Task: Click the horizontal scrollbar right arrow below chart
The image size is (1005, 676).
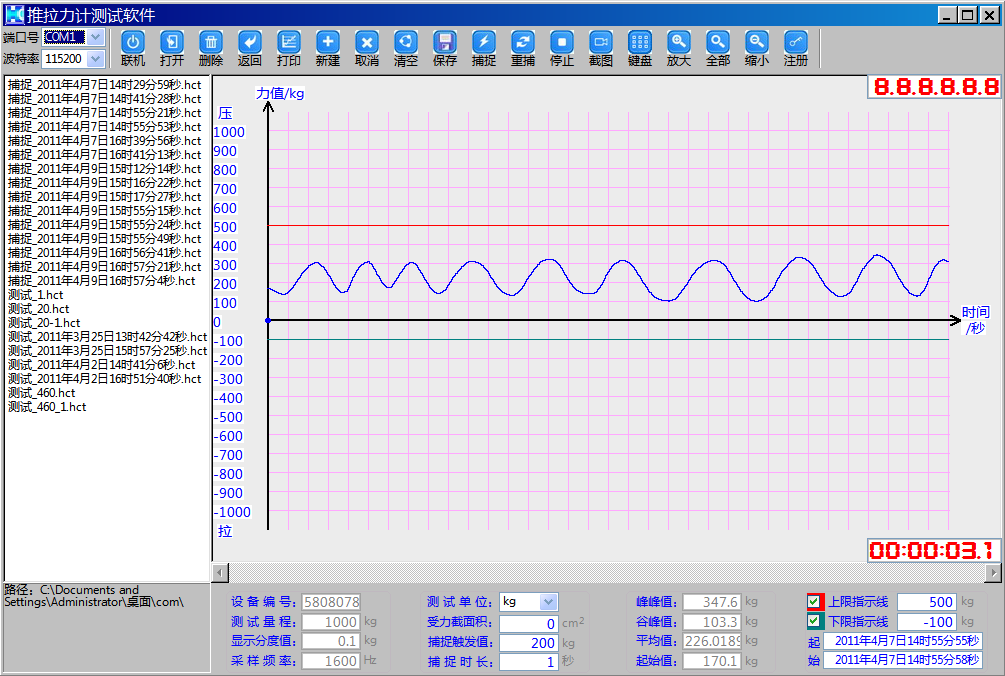Action: (x=992, y=572)
